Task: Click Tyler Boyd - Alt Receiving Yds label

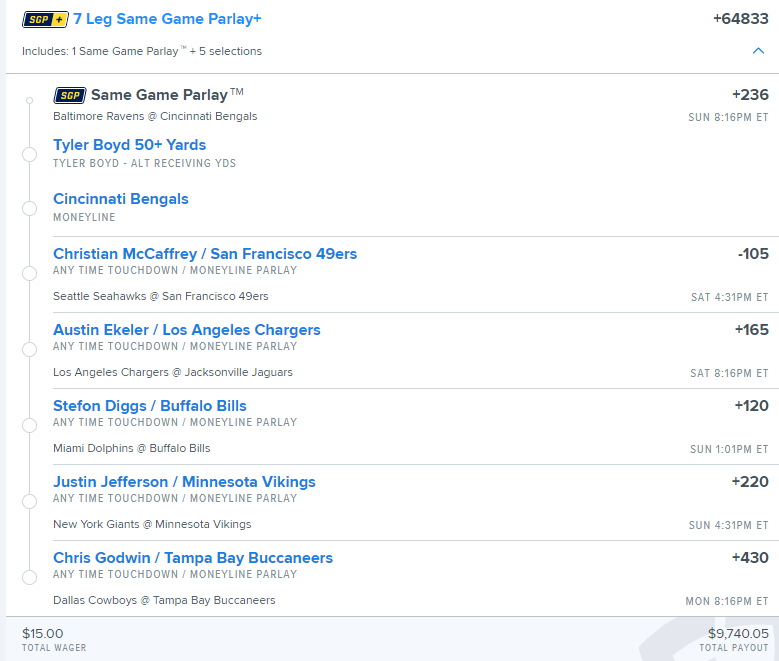Action: 145,164
